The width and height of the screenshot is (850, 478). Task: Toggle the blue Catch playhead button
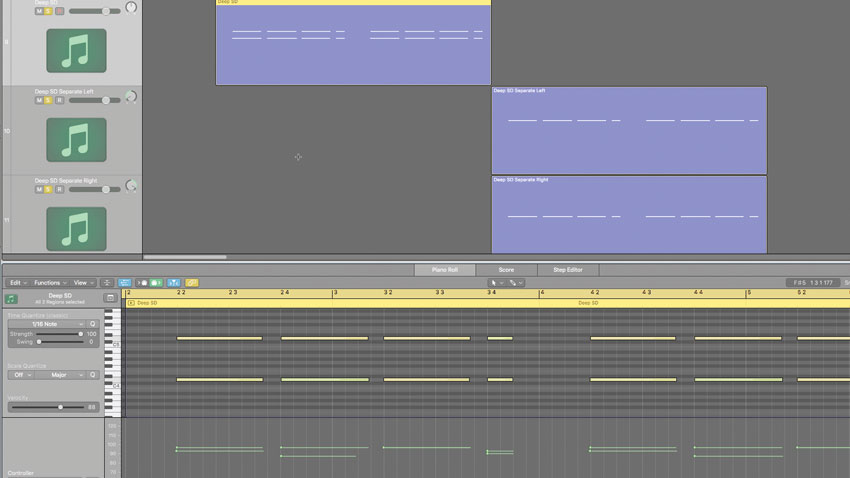click(173, 282)
